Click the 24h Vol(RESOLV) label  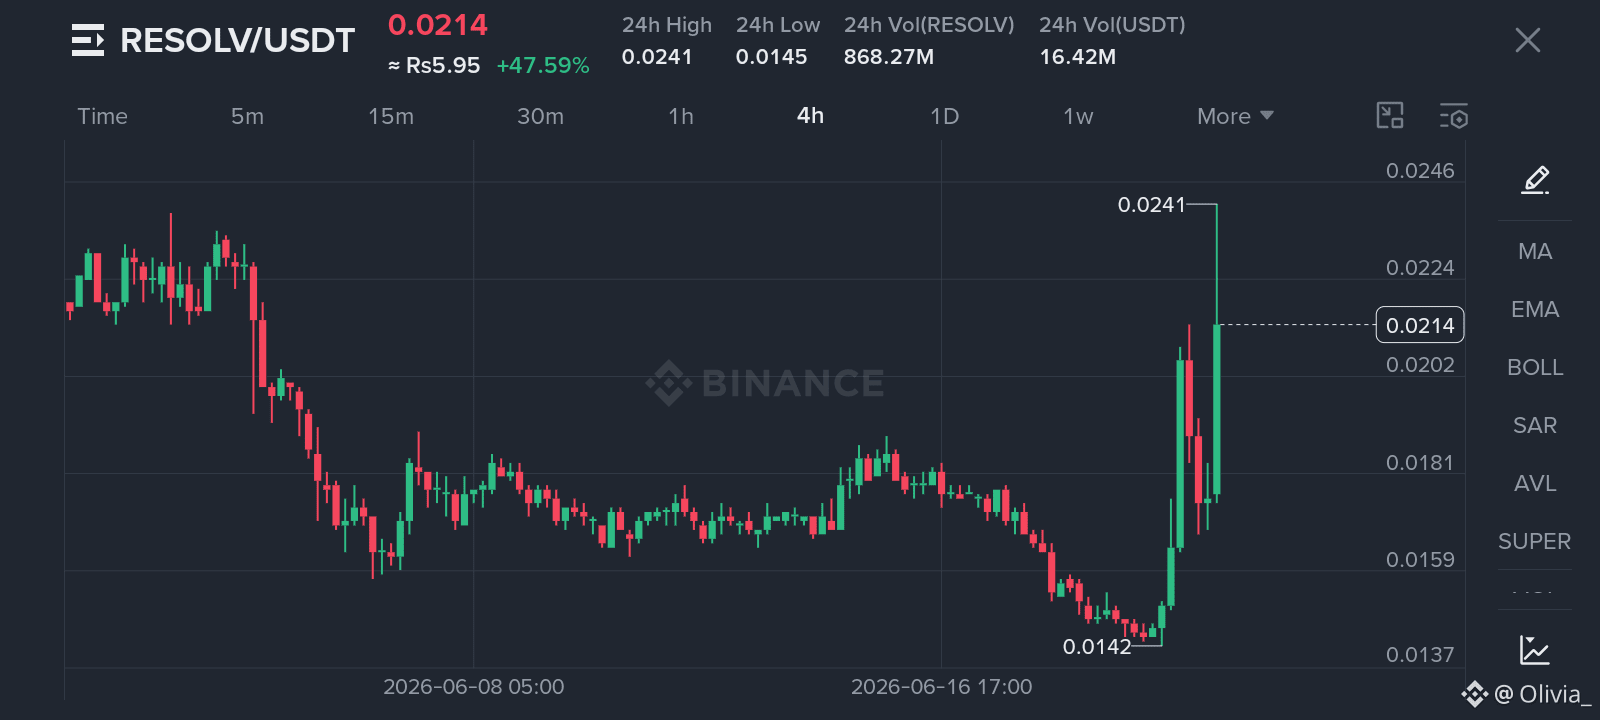[x=929, y=25]
